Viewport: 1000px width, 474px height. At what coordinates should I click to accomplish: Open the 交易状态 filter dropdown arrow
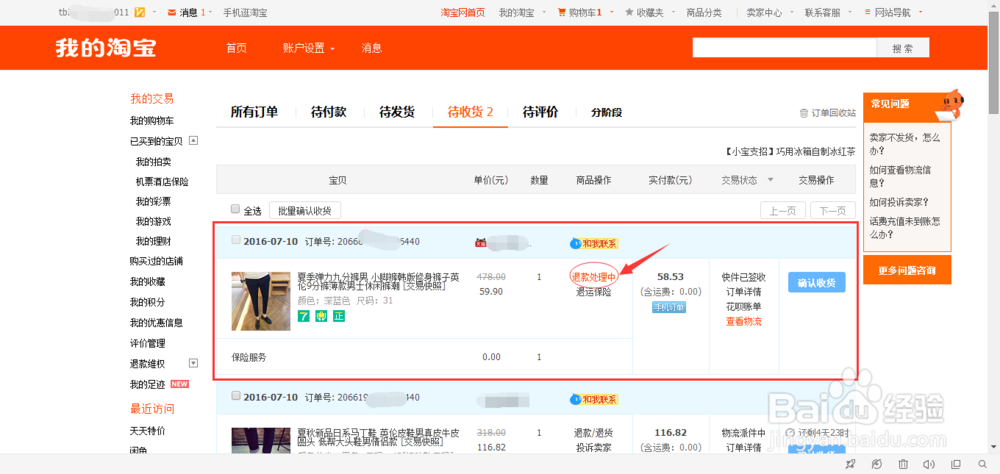click(770, 180)
